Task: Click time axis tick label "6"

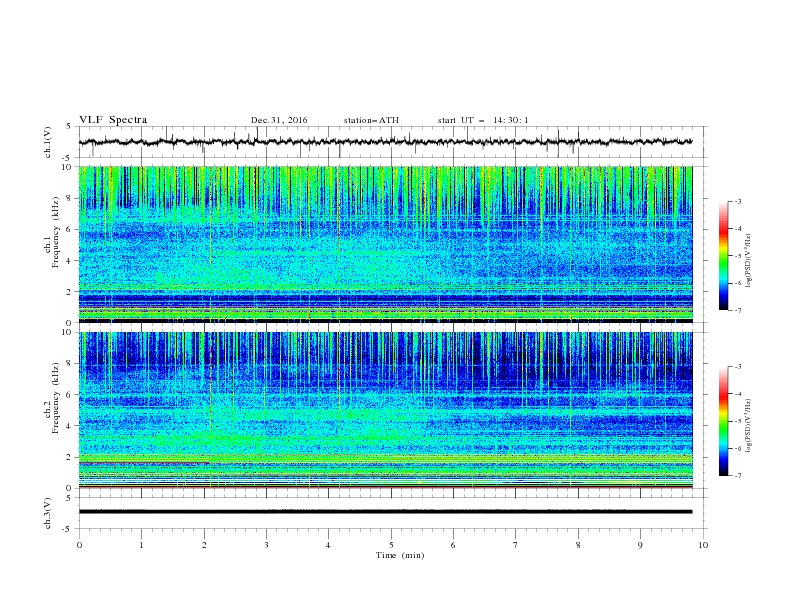Action: 454,545
